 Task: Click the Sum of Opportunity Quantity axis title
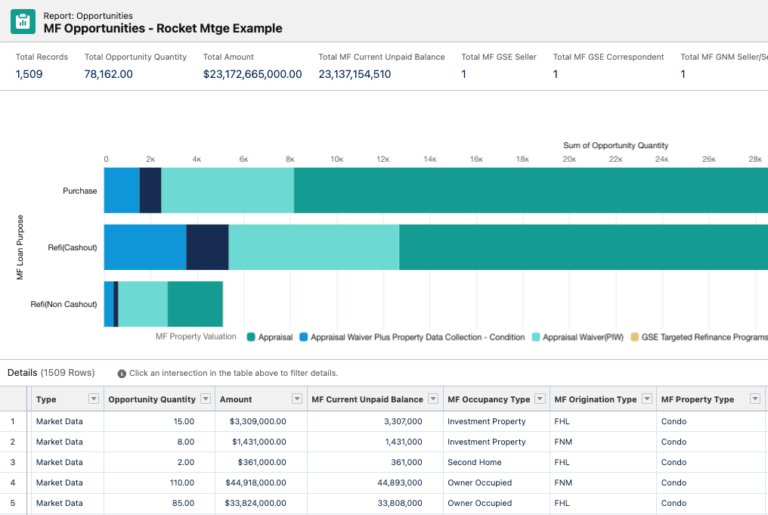pyautogui.click(x=616, y=146)
